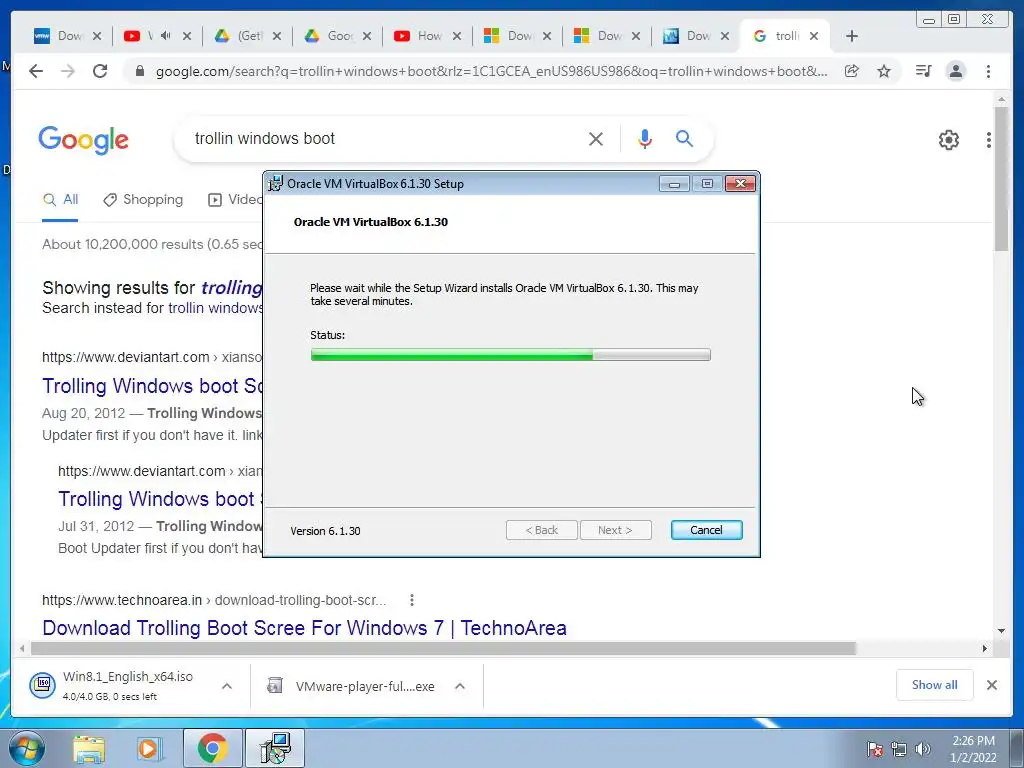Click the scroll-down arrow of the page scrollbar

pyautogui.click(x=1001, y=631)
